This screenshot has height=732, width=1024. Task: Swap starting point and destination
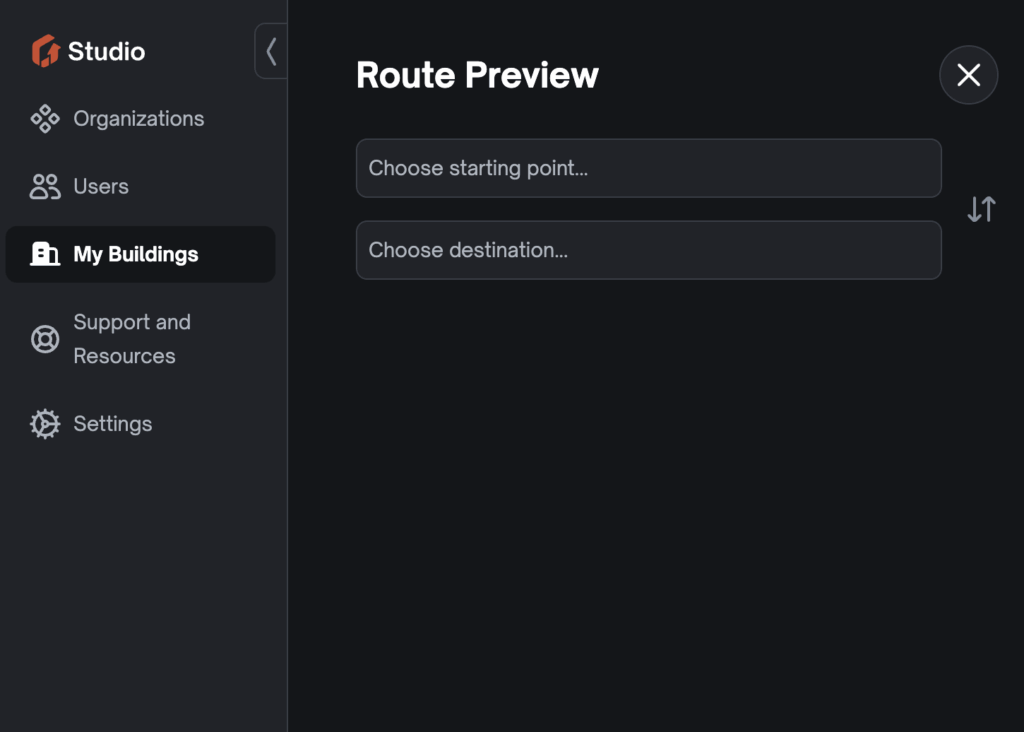(982, 210)
